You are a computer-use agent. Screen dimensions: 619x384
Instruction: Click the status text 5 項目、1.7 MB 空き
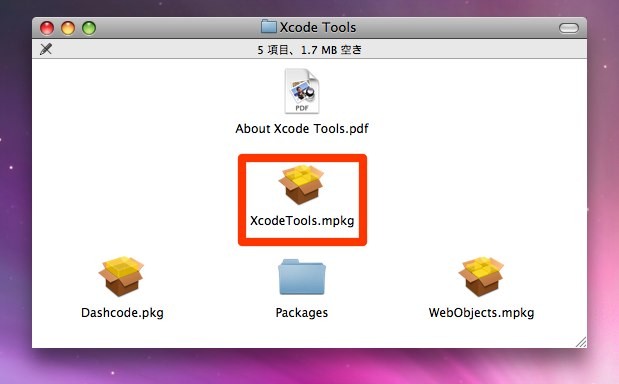coord(310,50)
